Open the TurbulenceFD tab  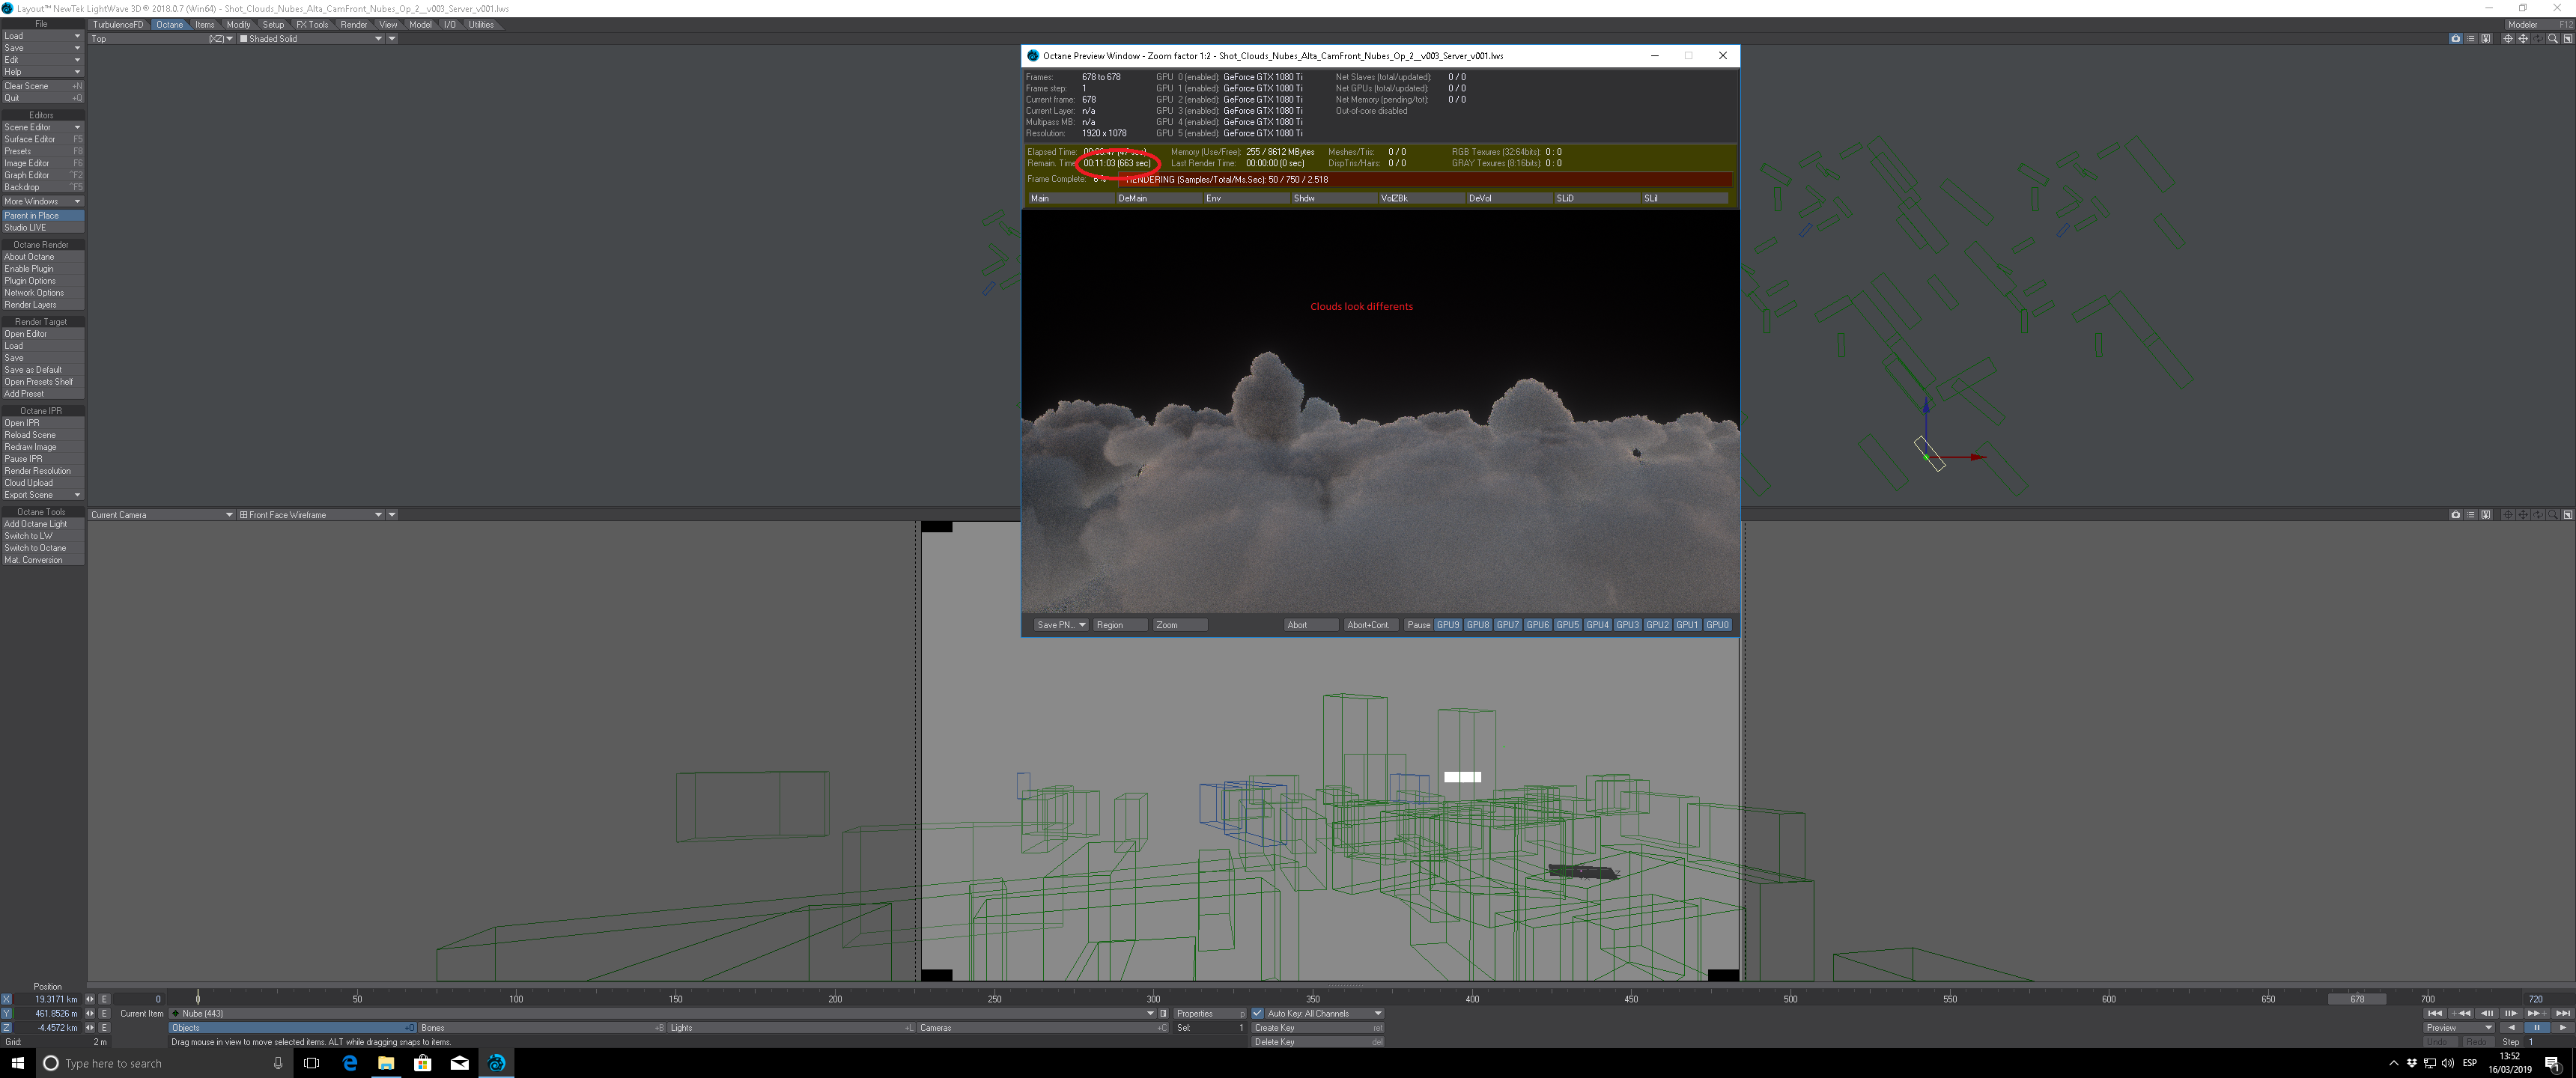click(118, 24)
